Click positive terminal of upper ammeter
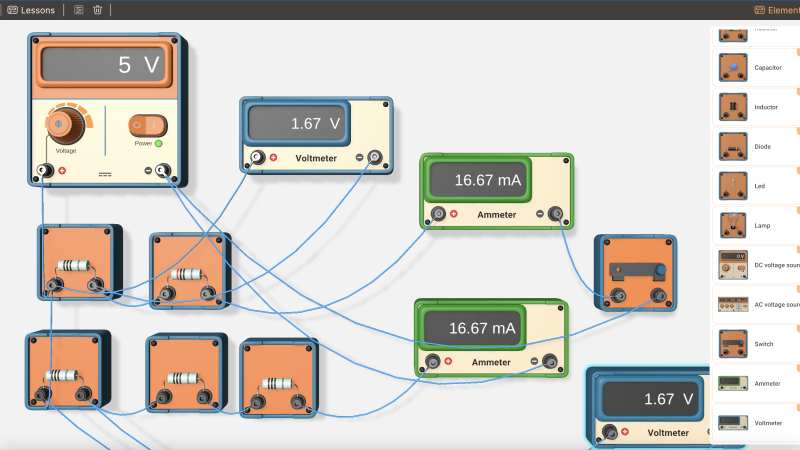This screenshot has width=800, height=450. (438, 214)
